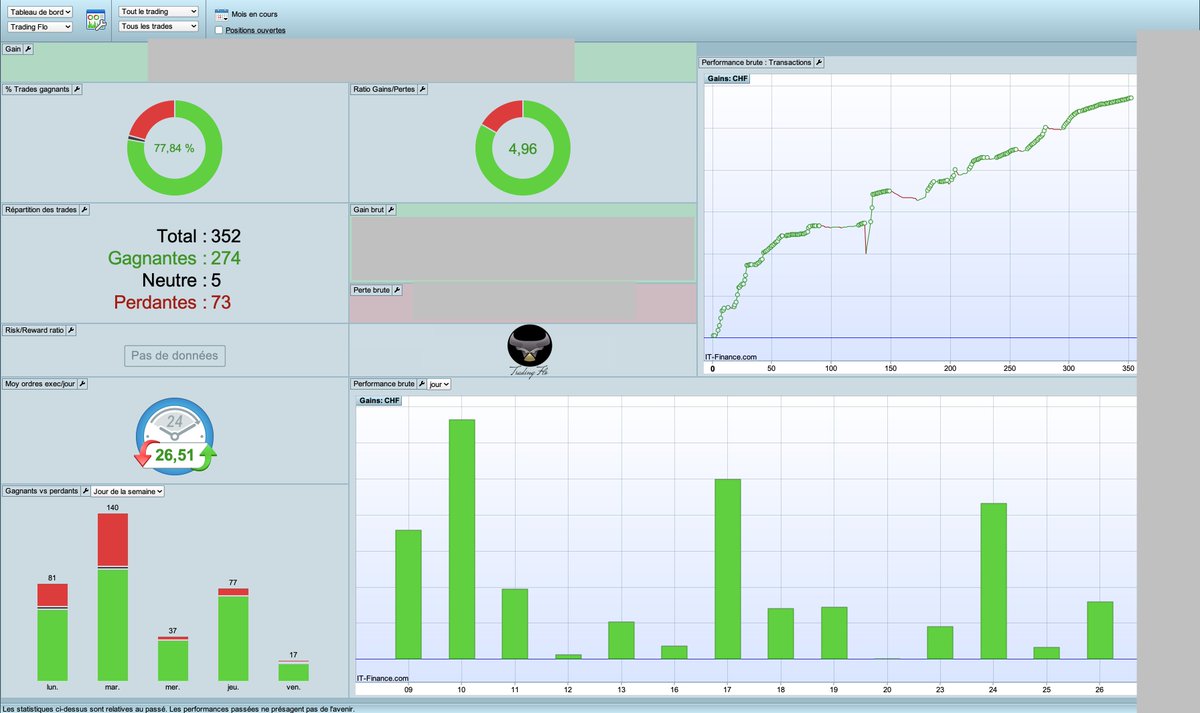This screenshot has width=1200, height=713.
Task: Click the Gagnants vs perdants panel title
Action: pyautogui.click(x=40, y=491)
